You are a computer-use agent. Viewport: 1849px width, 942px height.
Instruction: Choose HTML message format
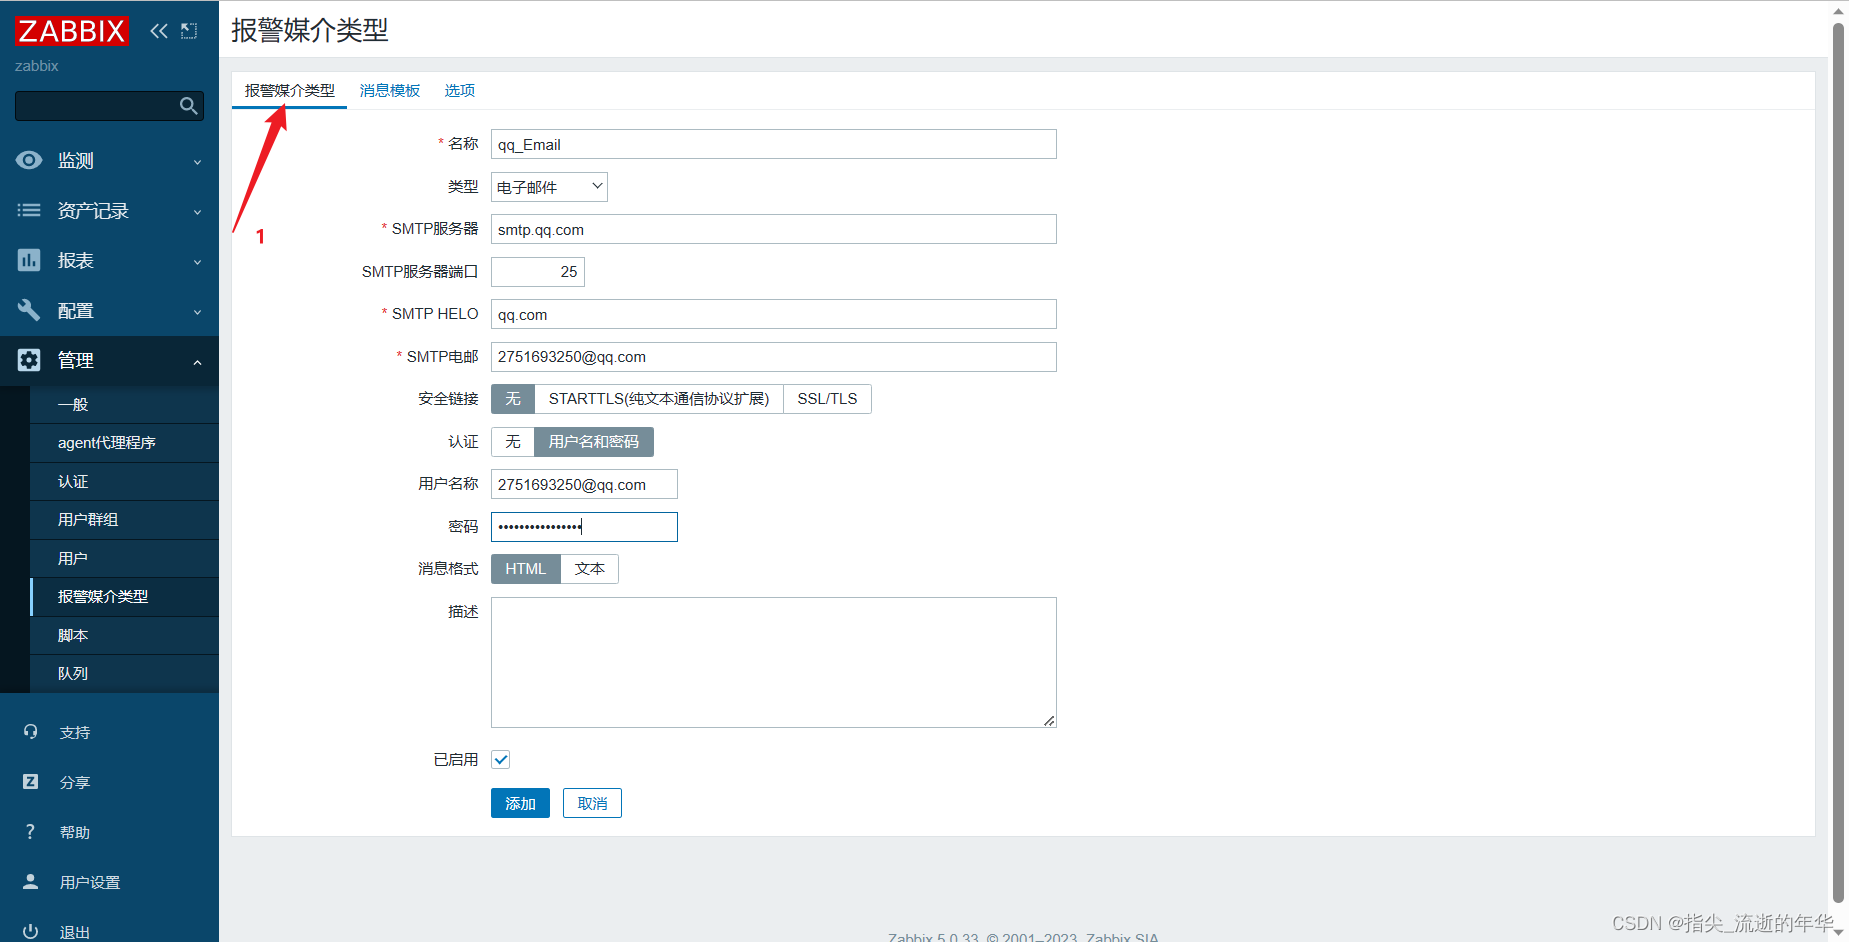coord(525,569)
